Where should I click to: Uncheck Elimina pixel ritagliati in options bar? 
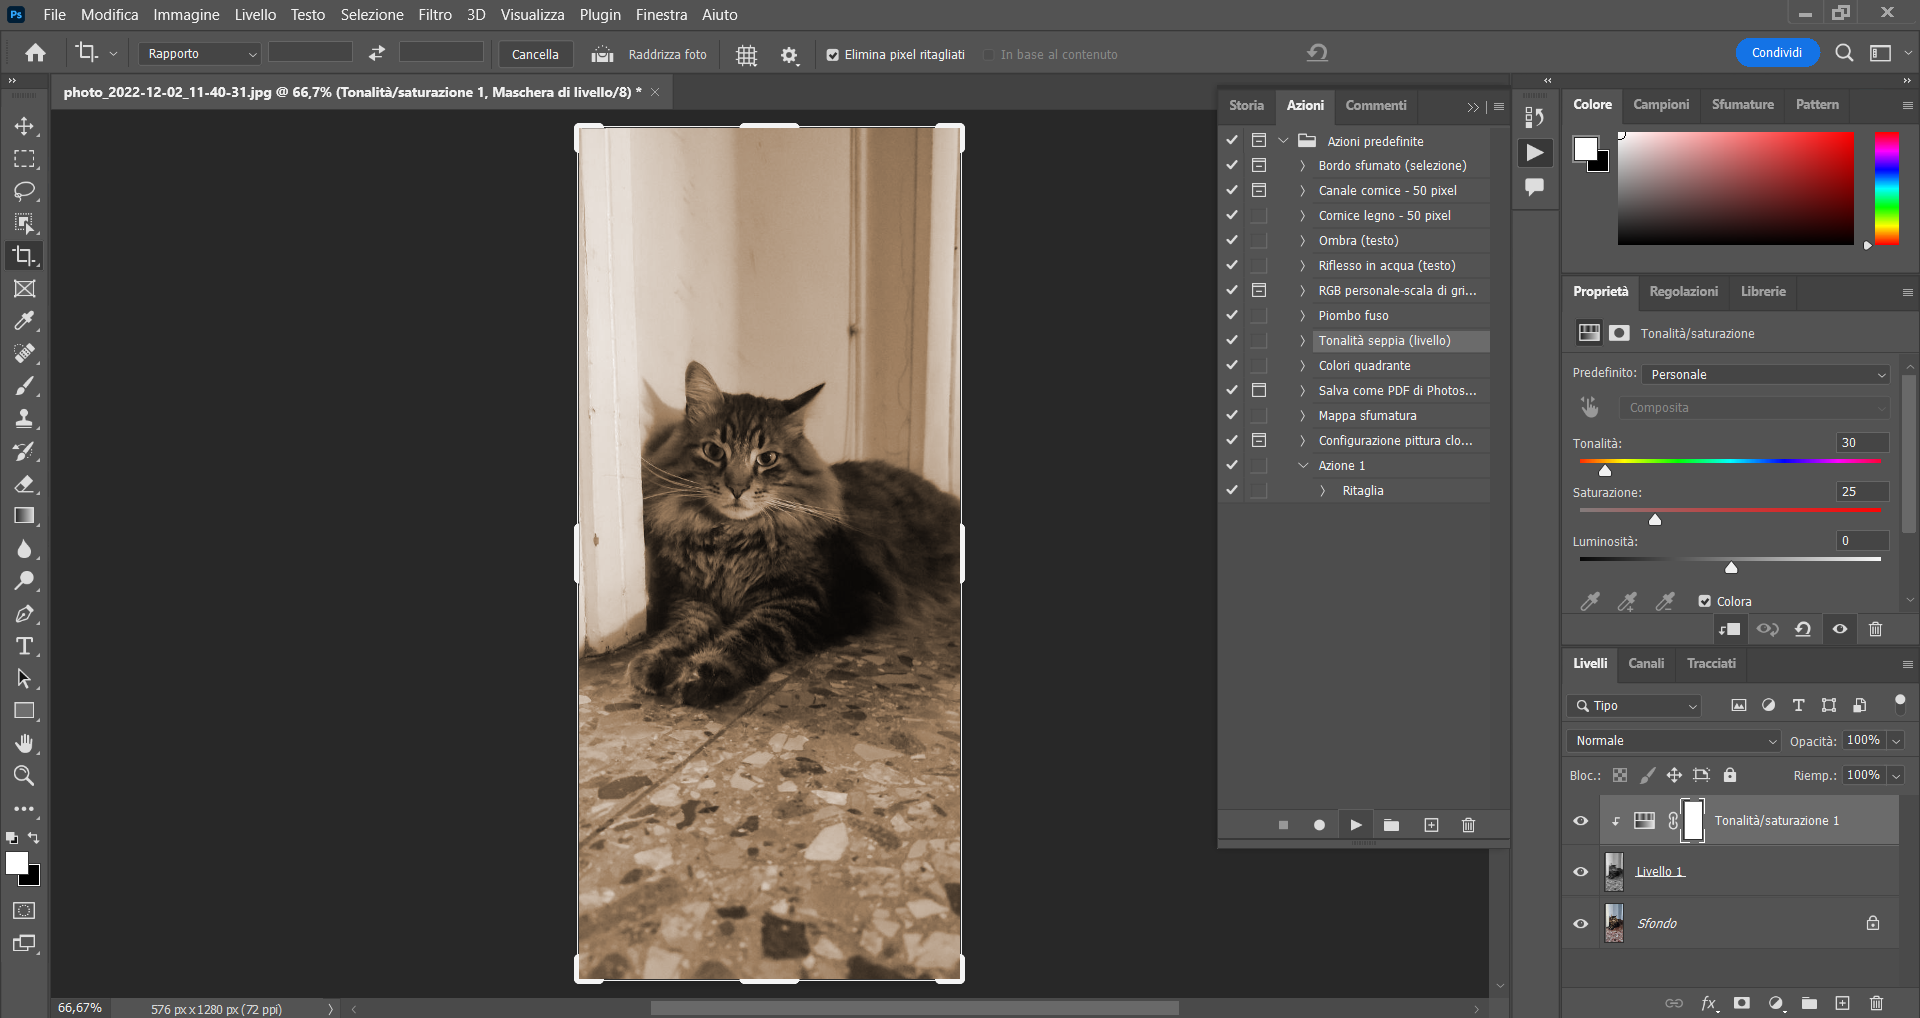tap(833, 55)
